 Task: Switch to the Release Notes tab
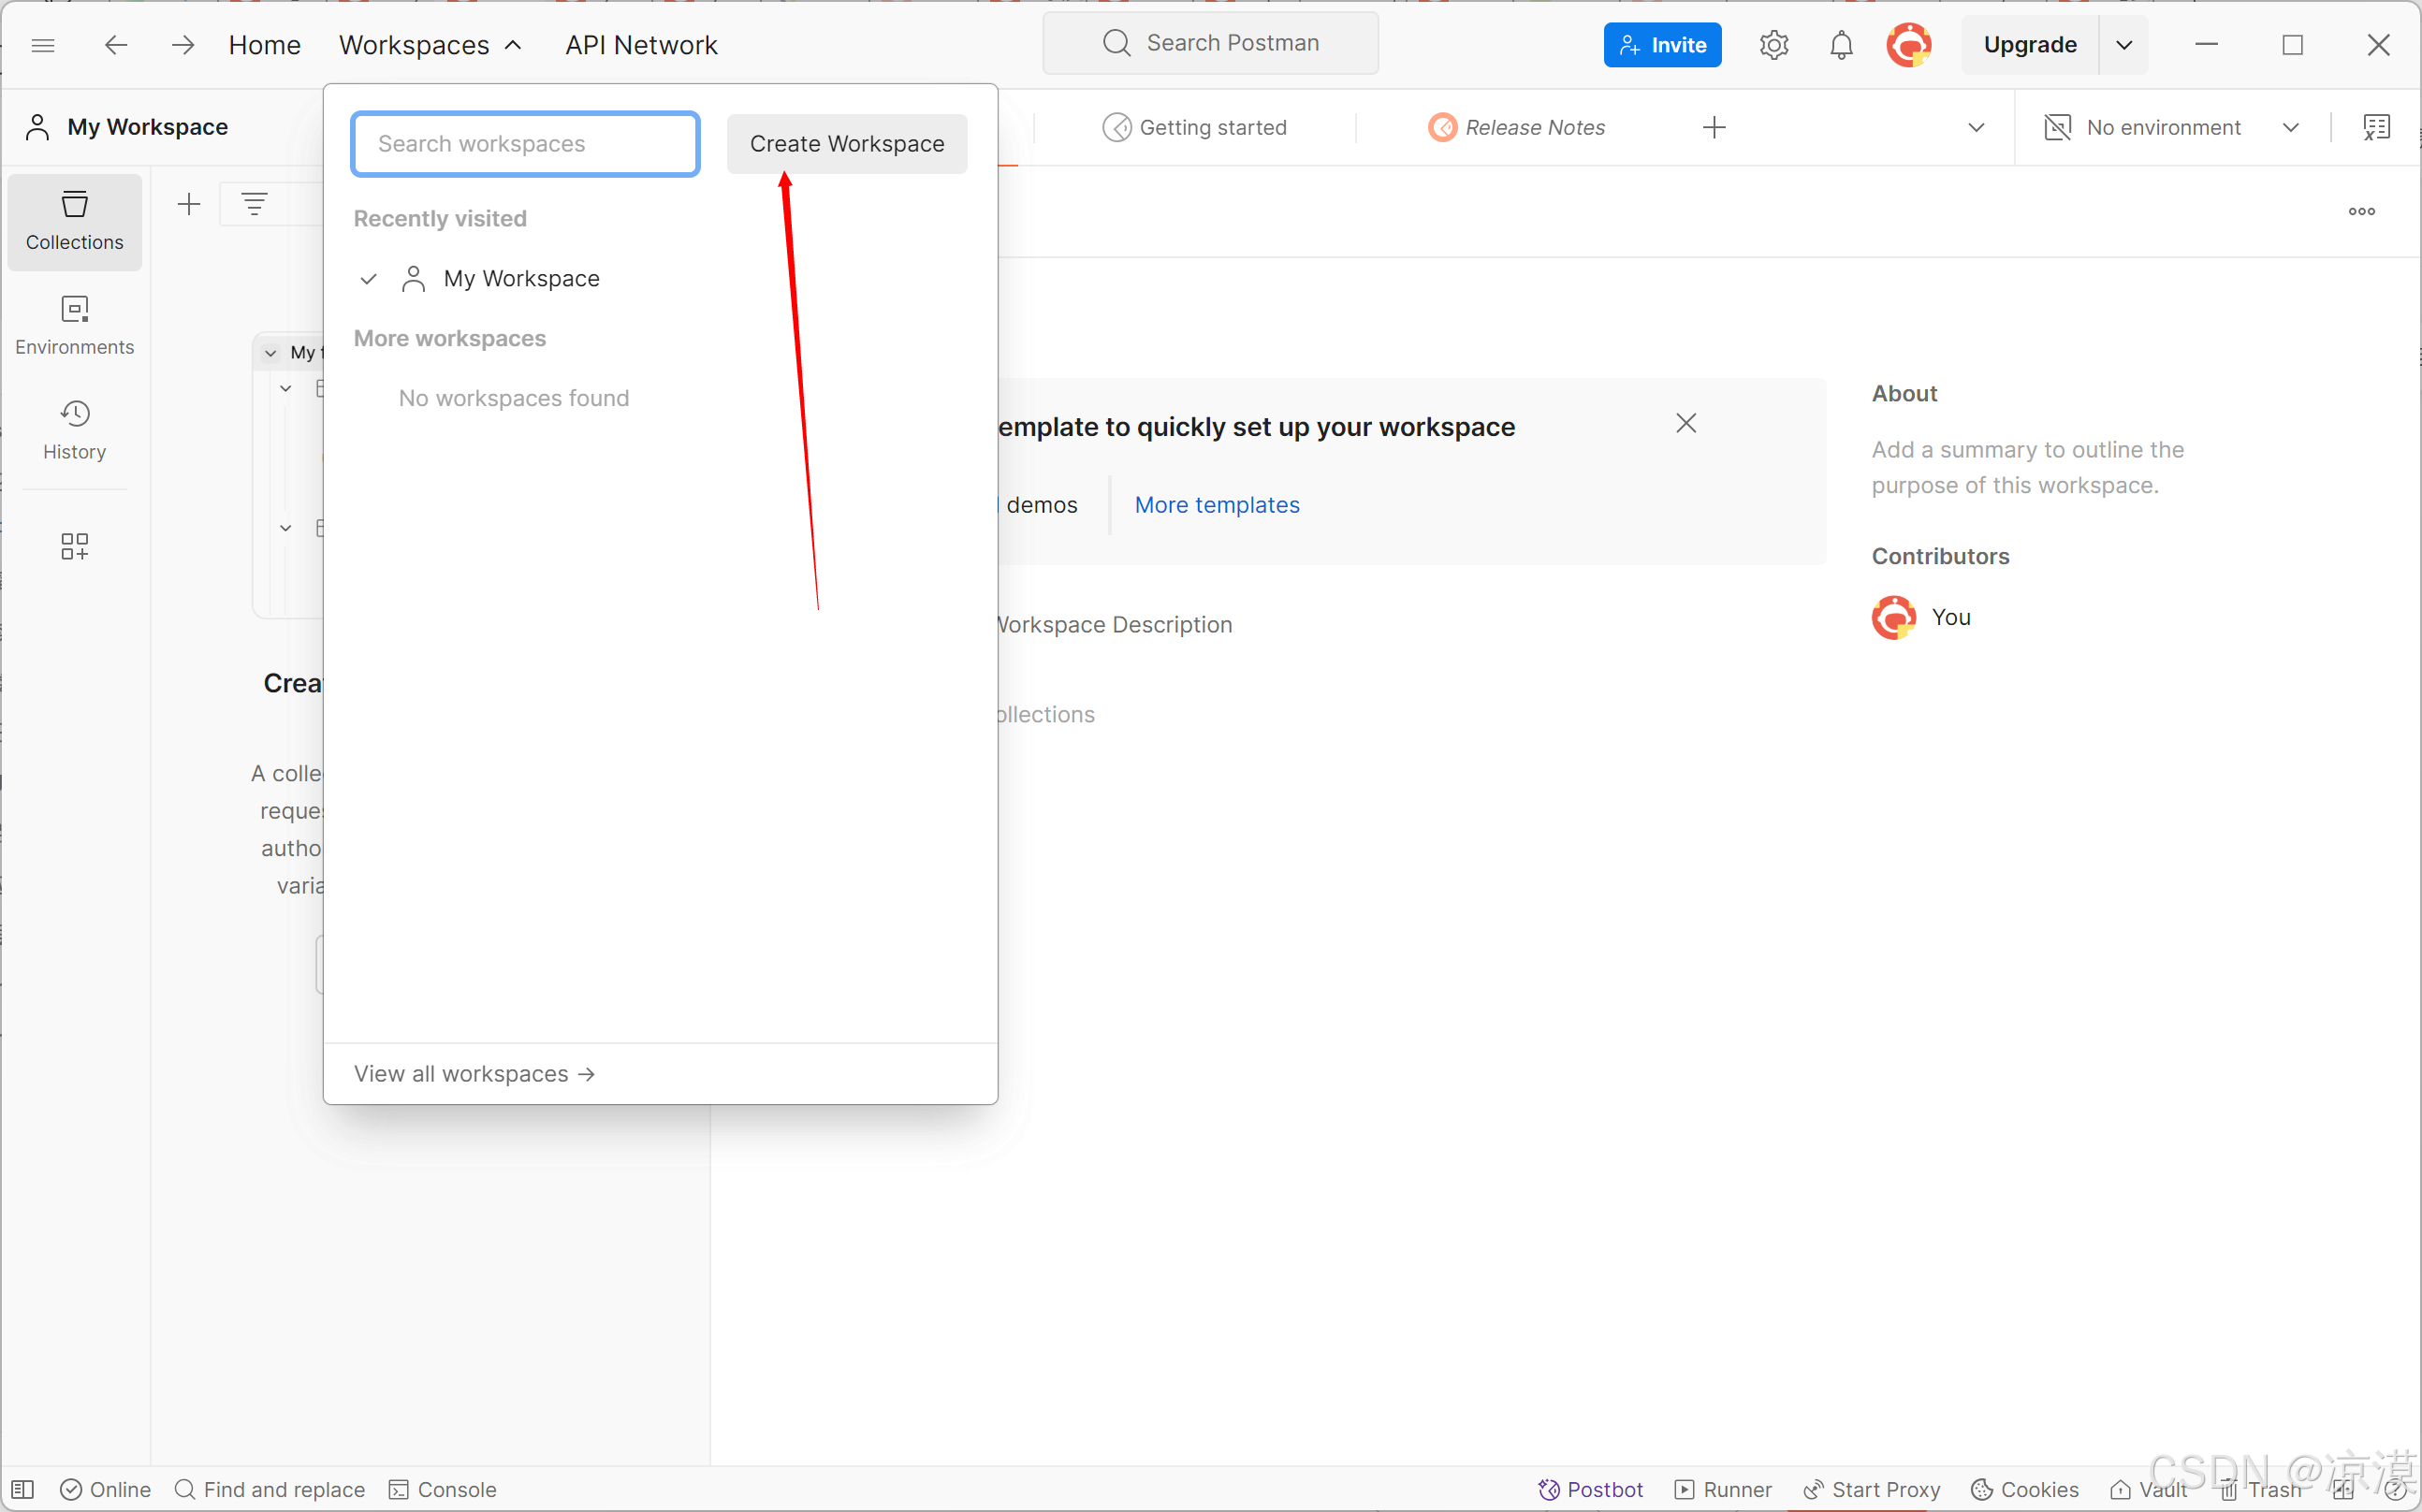point(1516,127)
